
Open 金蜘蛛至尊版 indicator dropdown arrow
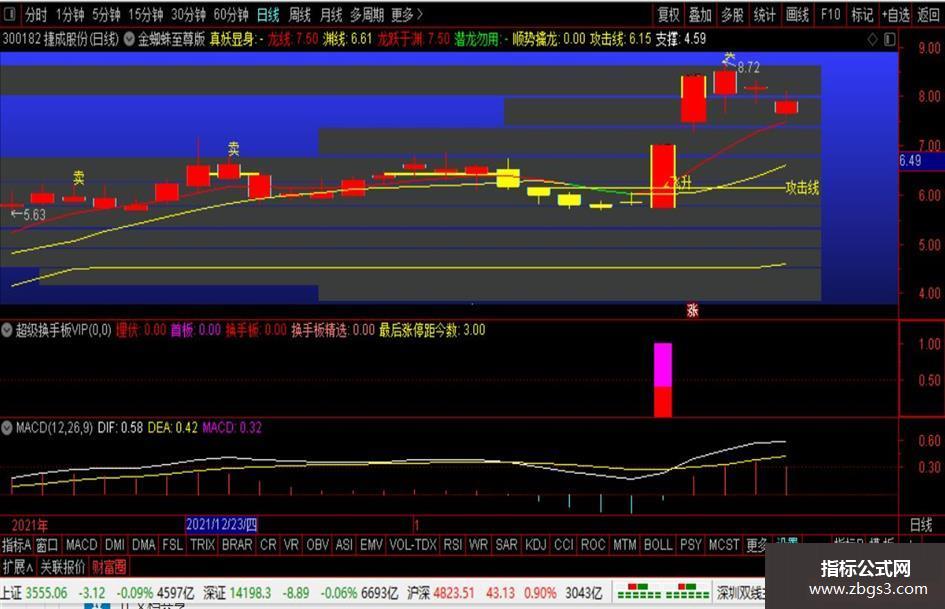(129, 39)
